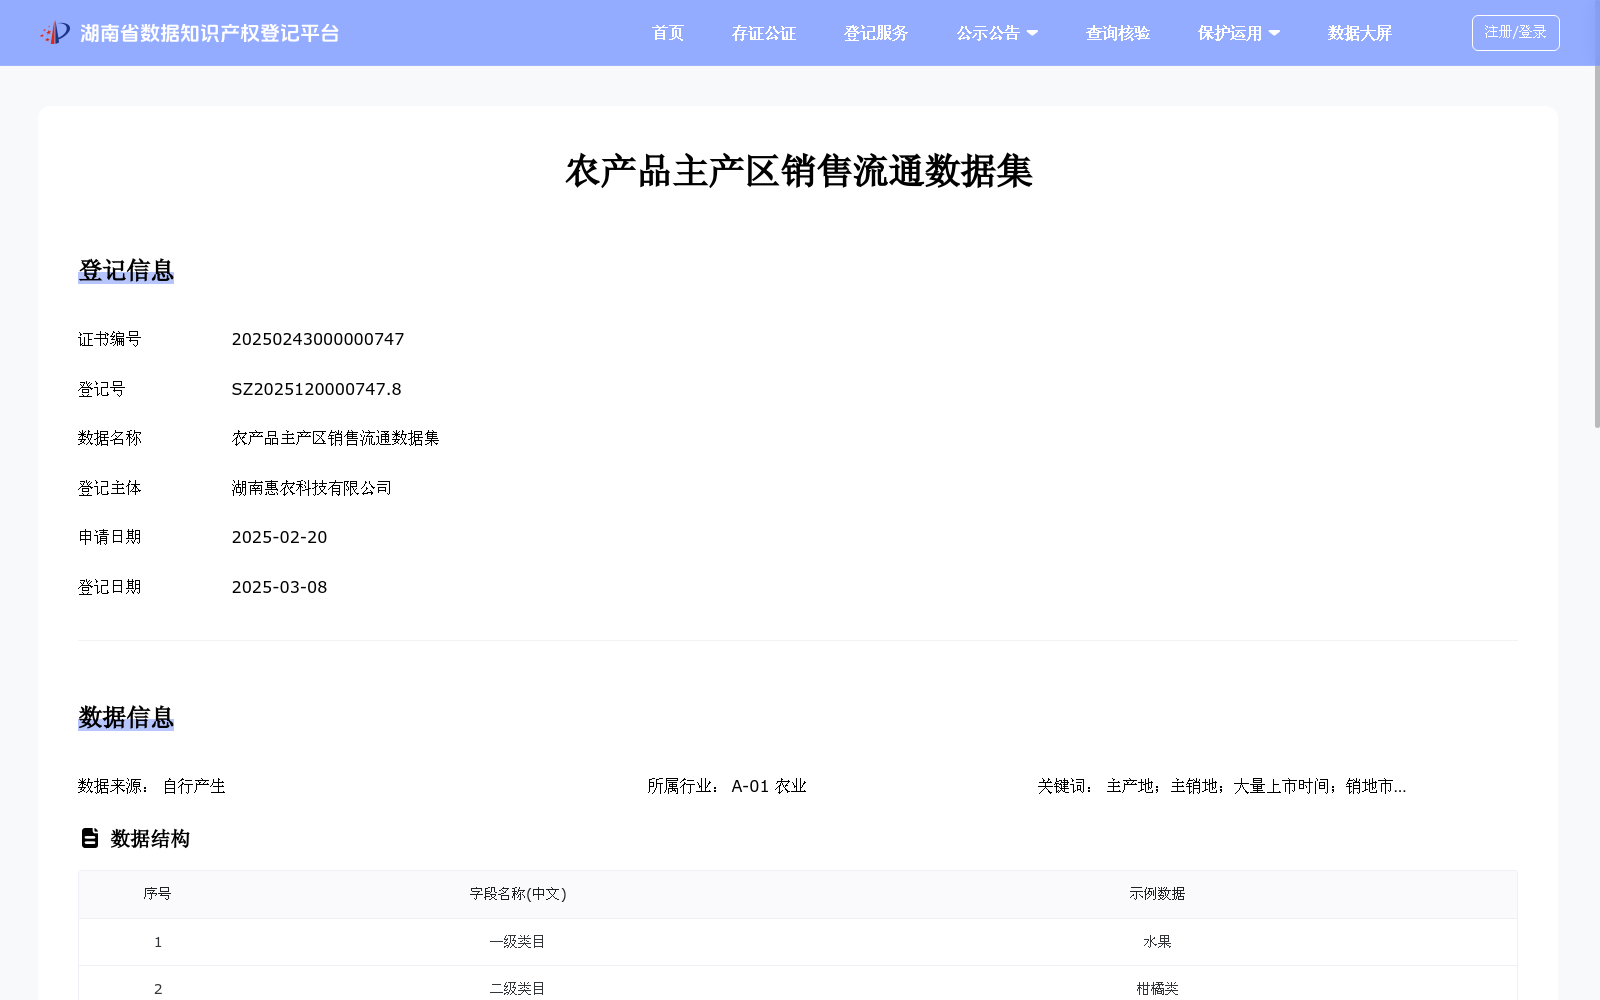Viewport: 1600px width, 1000px height.
Task: Click the 水果 example data cell
Action: 1157,942
